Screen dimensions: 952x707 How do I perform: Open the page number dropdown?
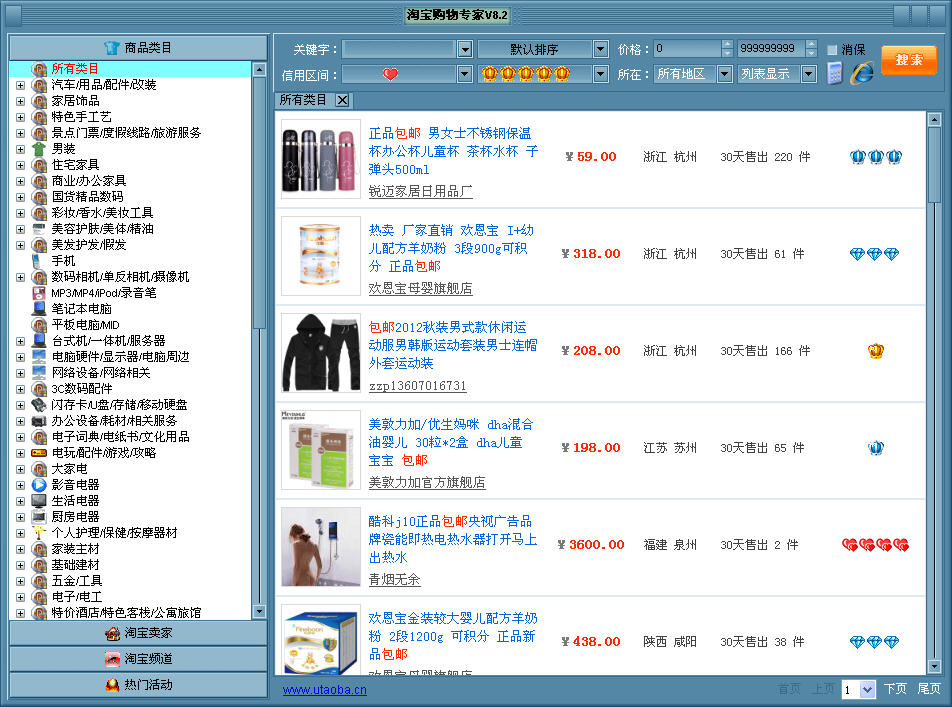(x=867, y=689)
